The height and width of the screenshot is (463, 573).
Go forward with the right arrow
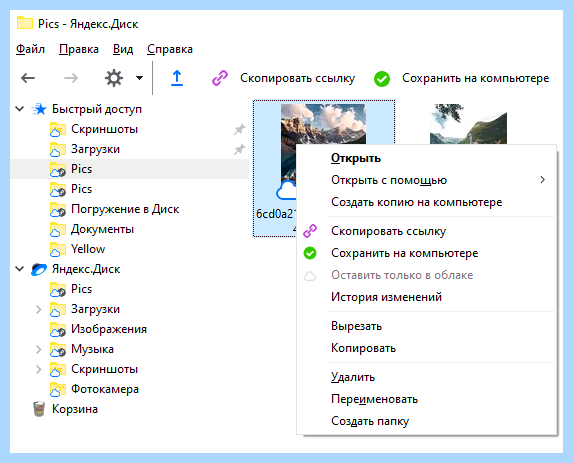point(71,78)
